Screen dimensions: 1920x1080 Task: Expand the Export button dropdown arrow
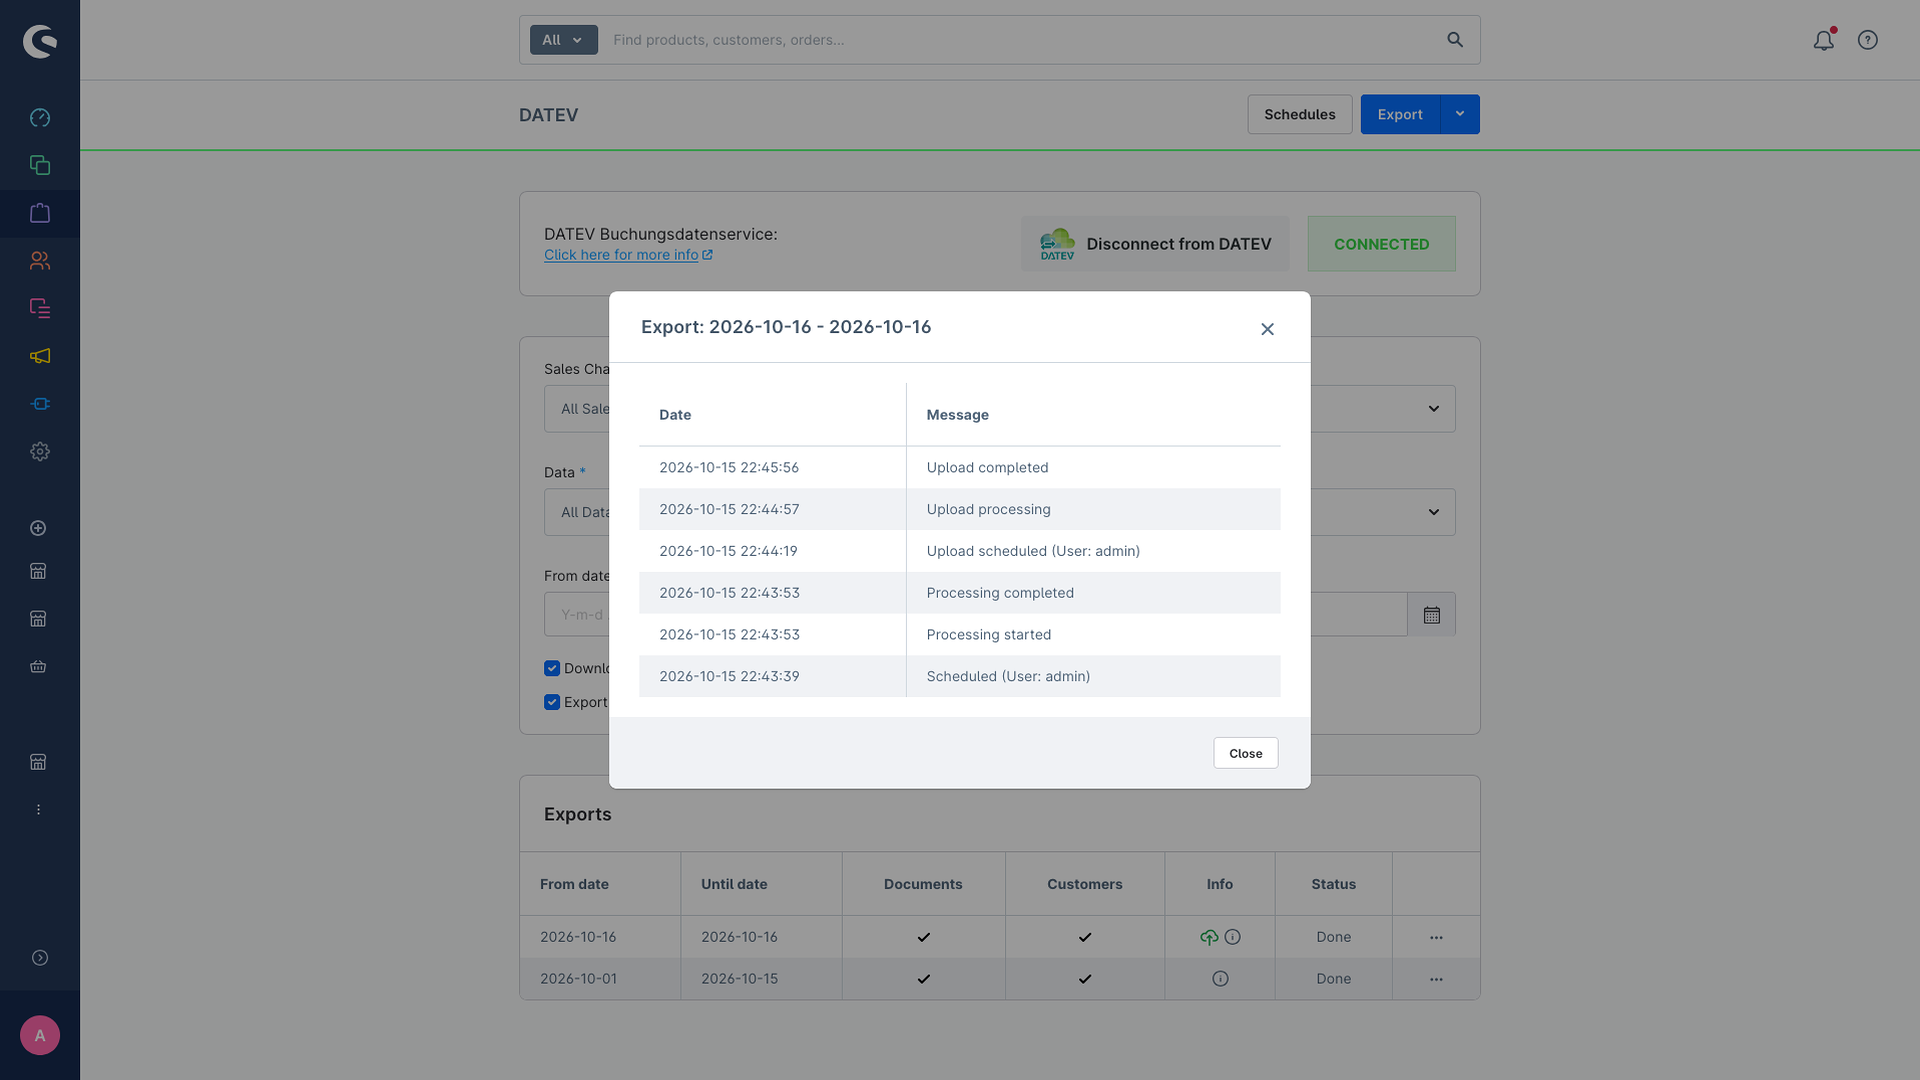pyautogui.click(x=1460, y=114)
